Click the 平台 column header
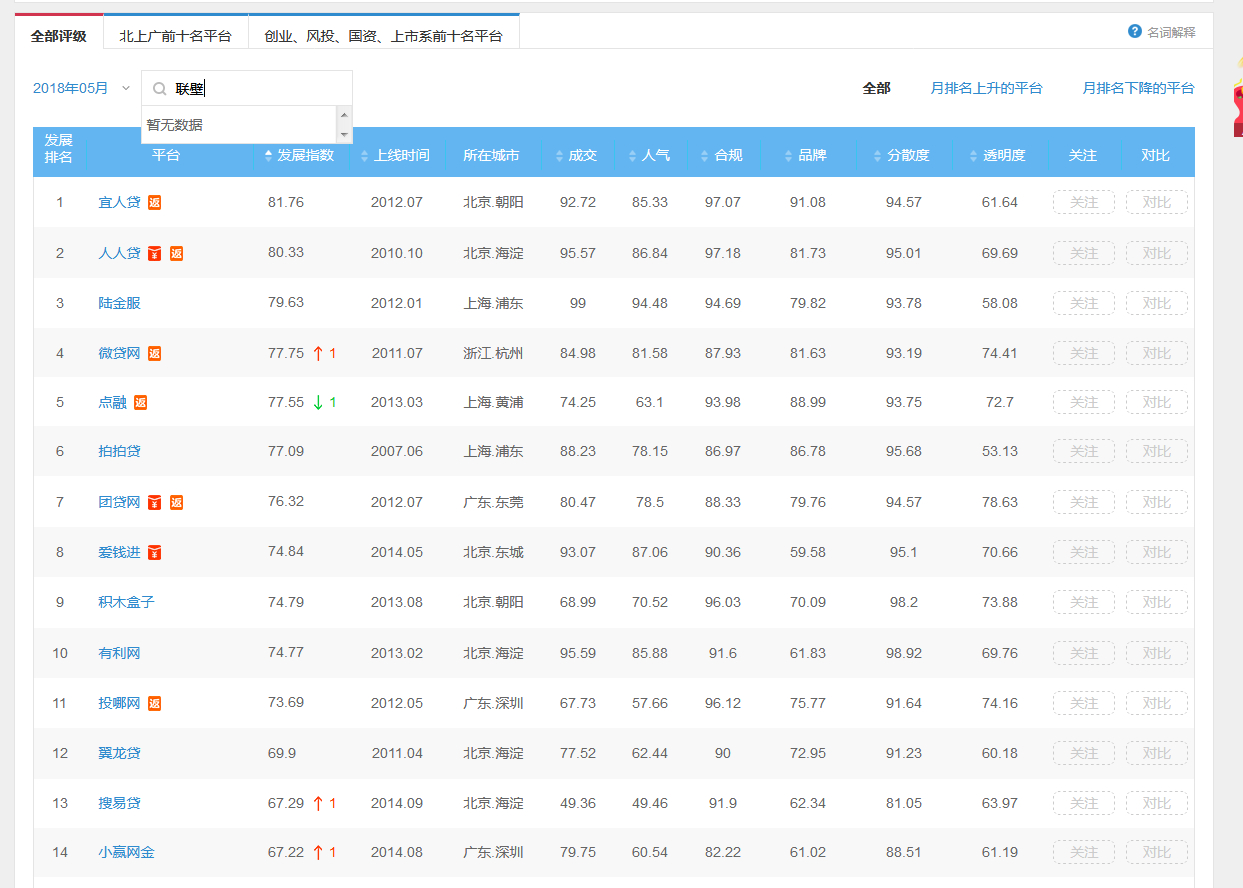The image size is (1243, 888). click(166, 156)
